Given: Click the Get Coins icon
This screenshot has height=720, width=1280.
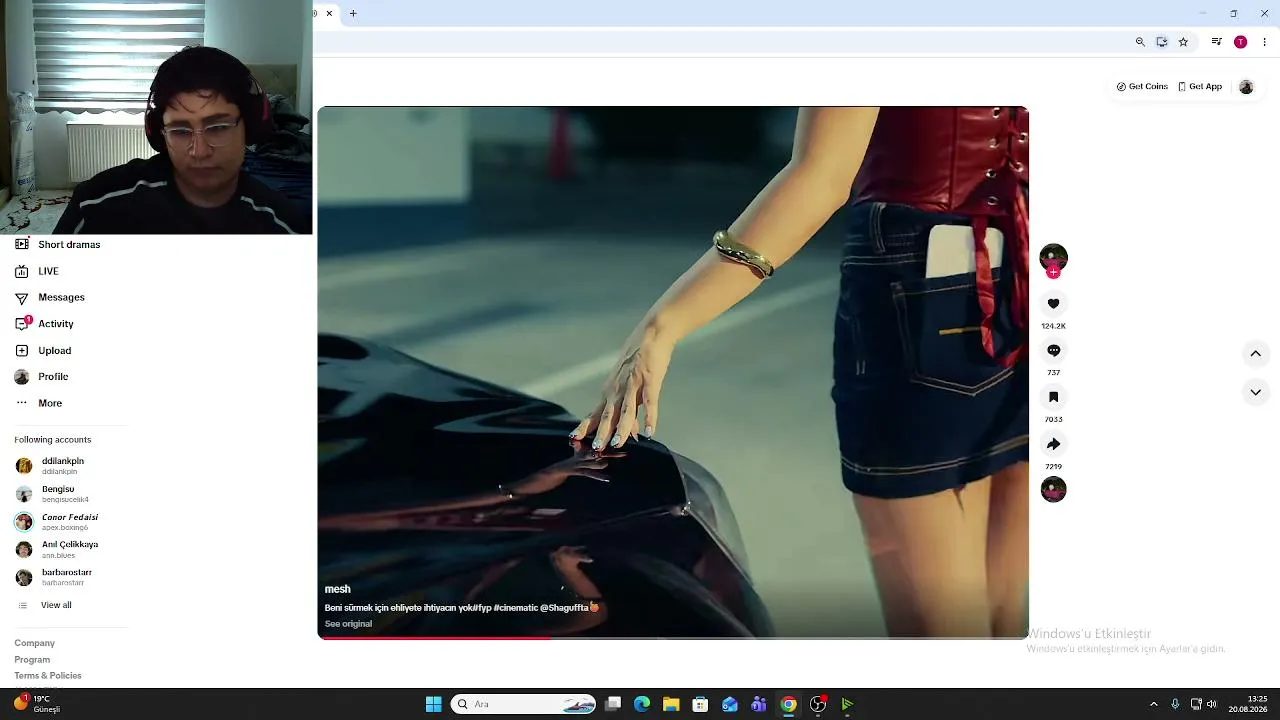Looking at the screenshot, I should 1121,87.
